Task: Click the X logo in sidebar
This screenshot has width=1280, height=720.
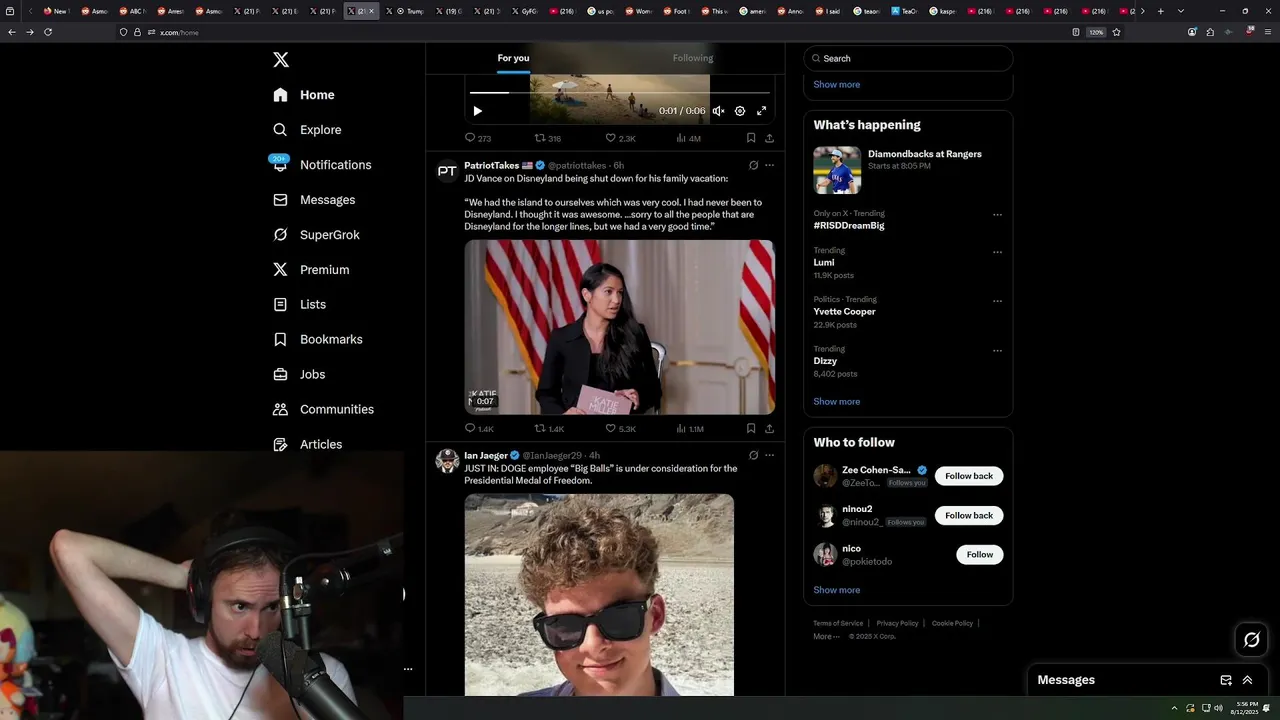Action: coord(281,60)
